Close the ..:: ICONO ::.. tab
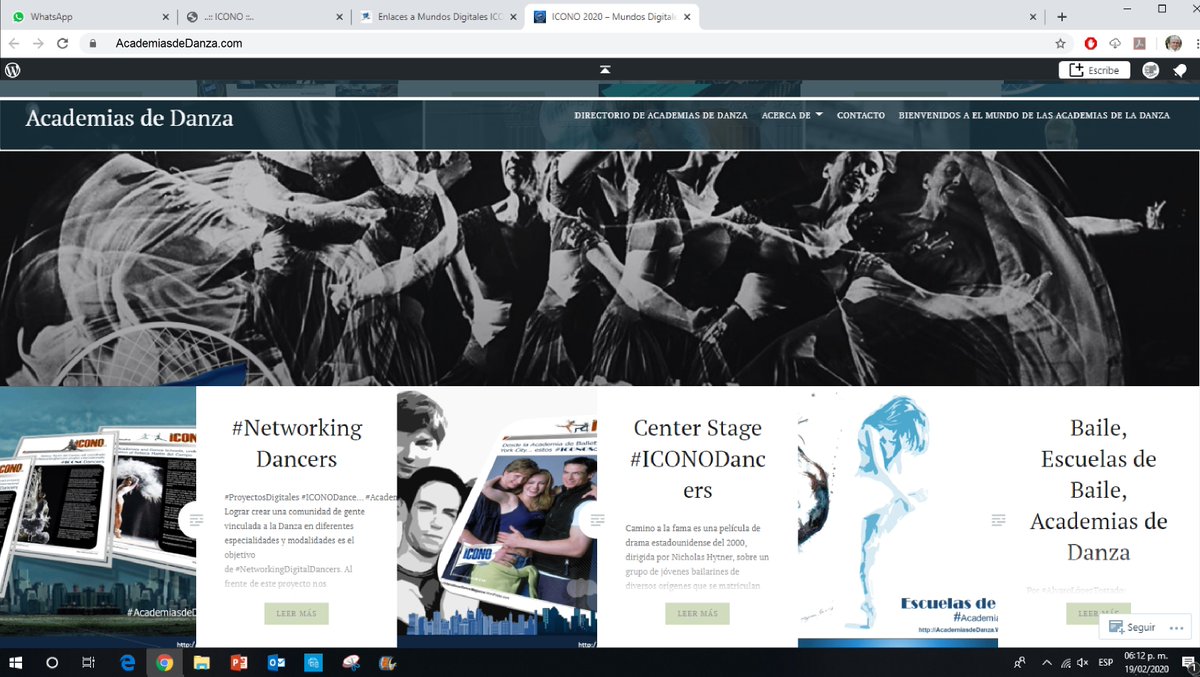1200x677 pixels. [x=338, y=17]
